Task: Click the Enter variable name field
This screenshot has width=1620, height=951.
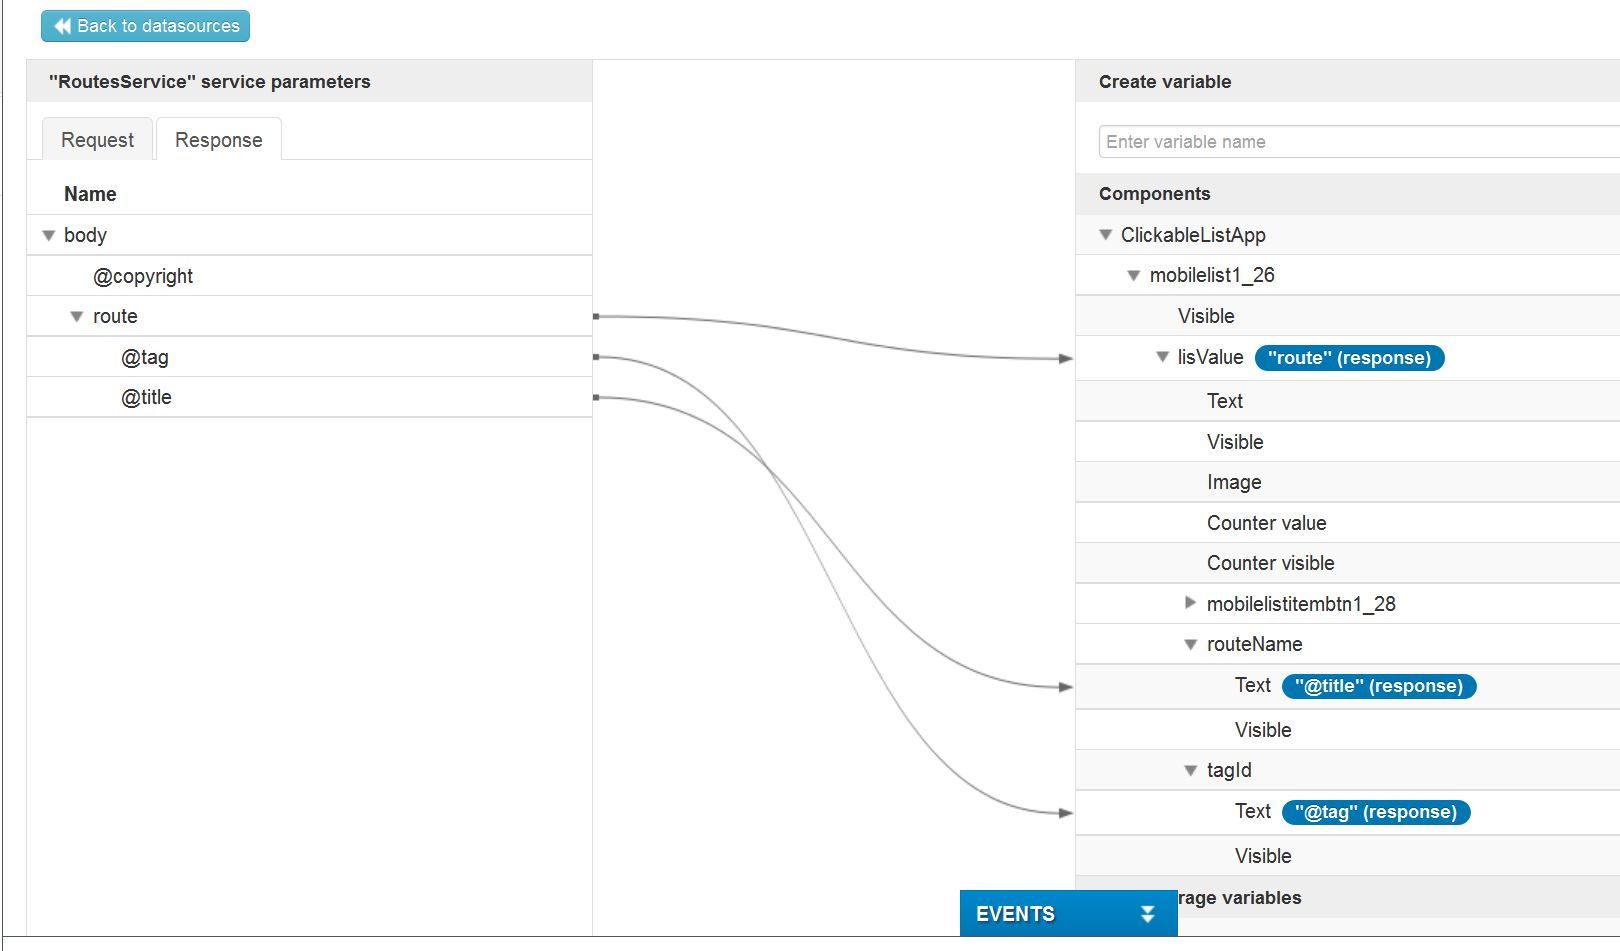Action: 1358,142
